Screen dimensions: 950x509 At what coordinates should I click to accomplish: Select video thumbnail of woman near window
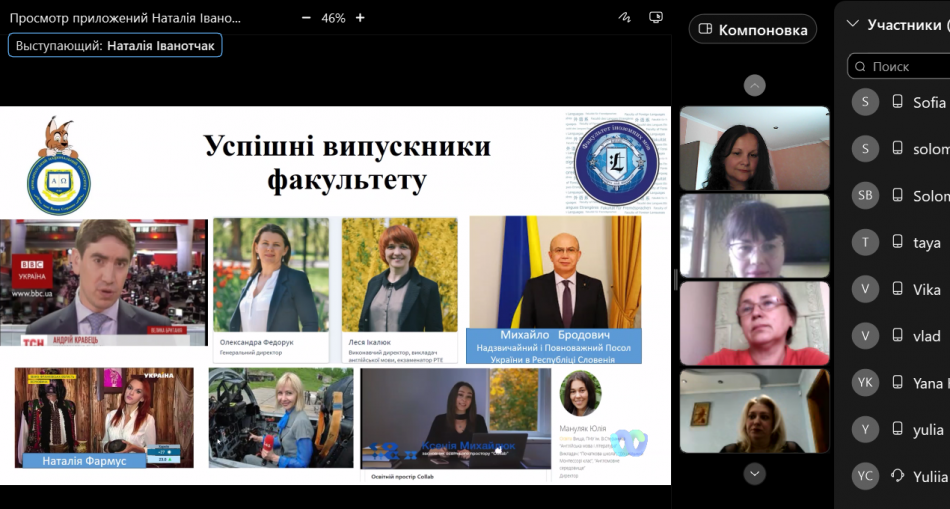coord(754,236)
